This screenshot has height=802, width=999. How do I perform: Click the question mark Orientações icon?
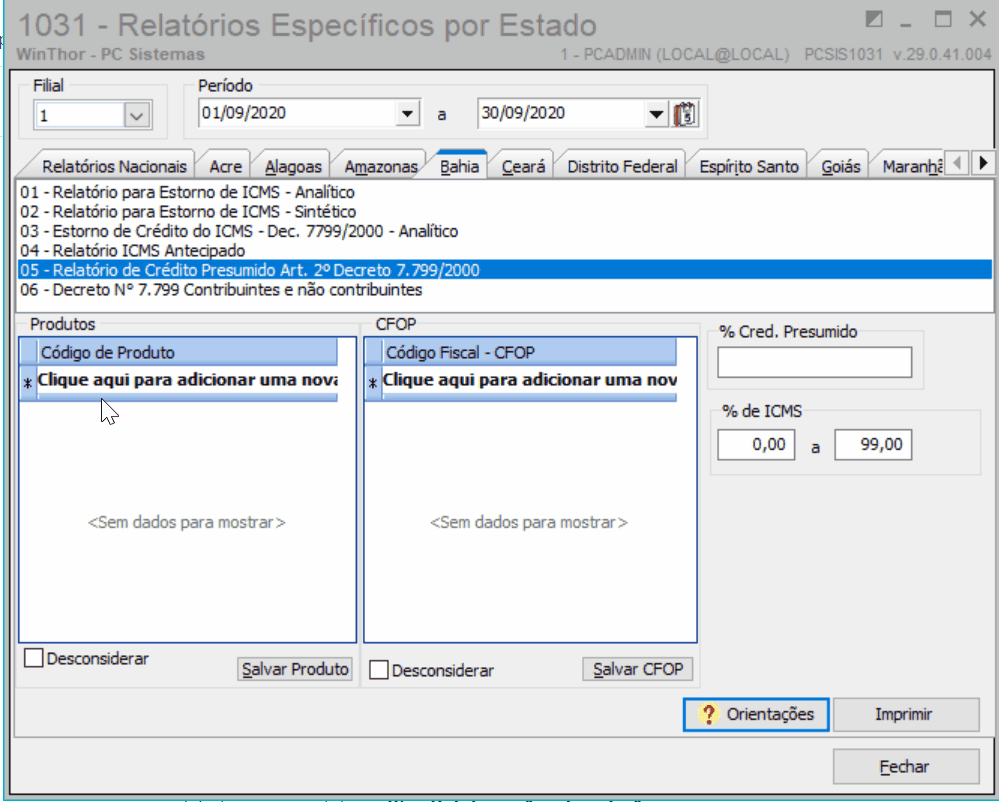pos(708,714)
